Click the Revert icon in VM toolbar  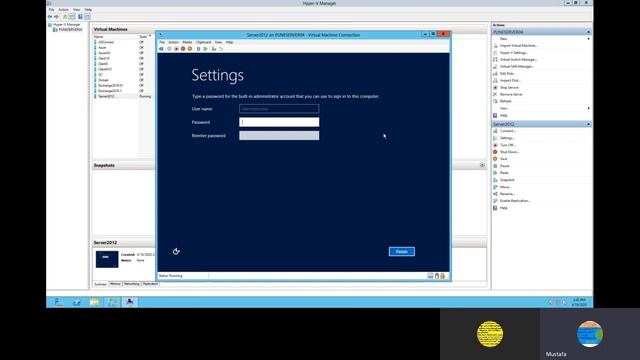point(221,49)
